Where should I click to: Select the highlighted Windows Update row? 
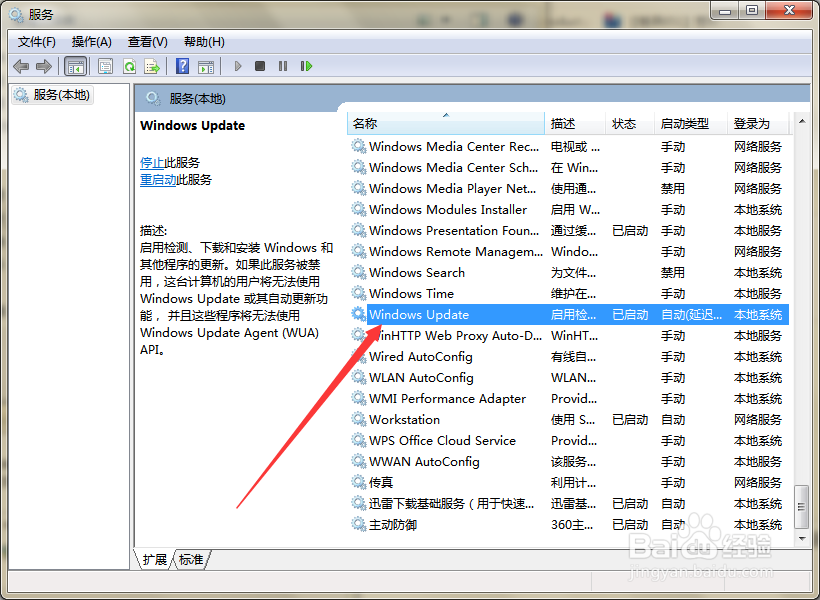coord(568,314)
